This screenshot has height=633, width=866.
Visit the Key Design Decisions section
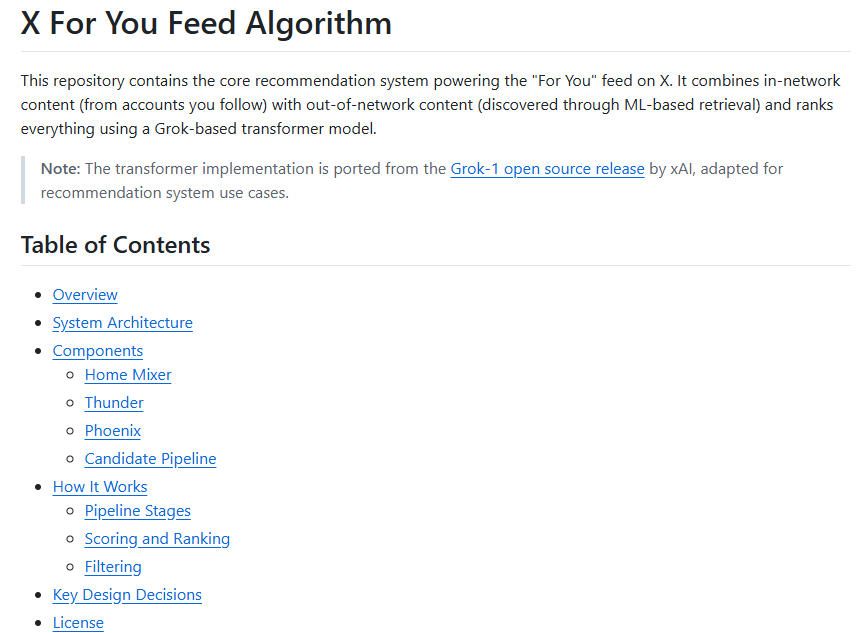point(127,595)
